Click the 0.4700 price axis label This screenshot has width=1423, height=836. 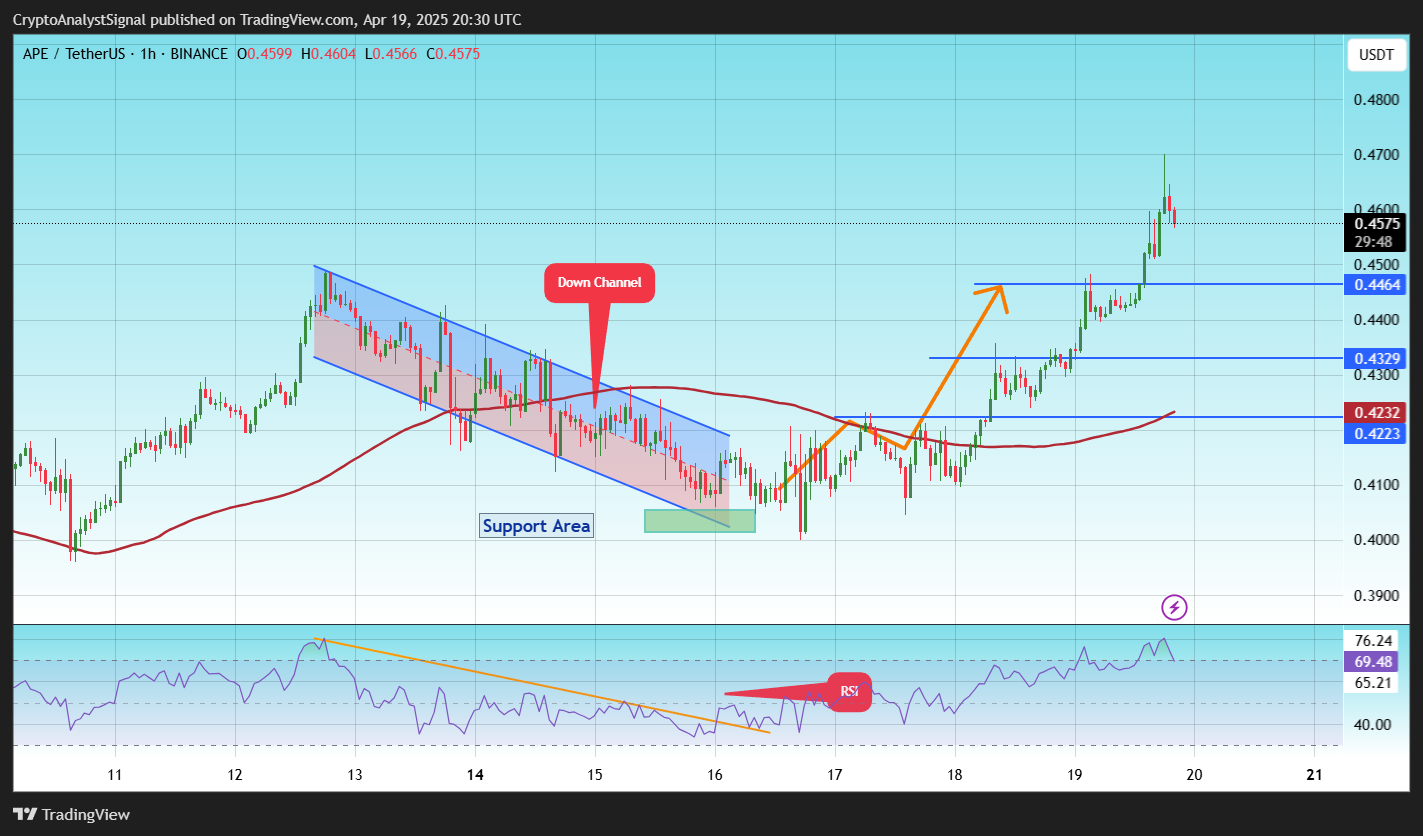point(1376,155)
